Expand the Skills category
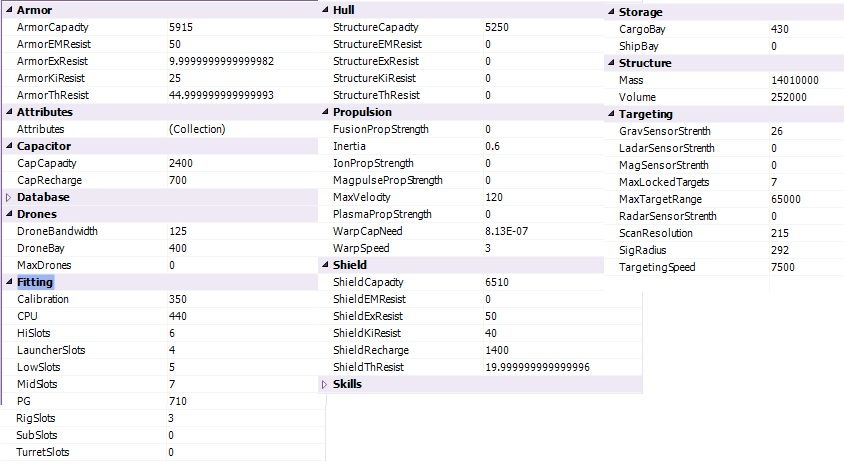This screenshot has height=467, width=844. [324, 384]
